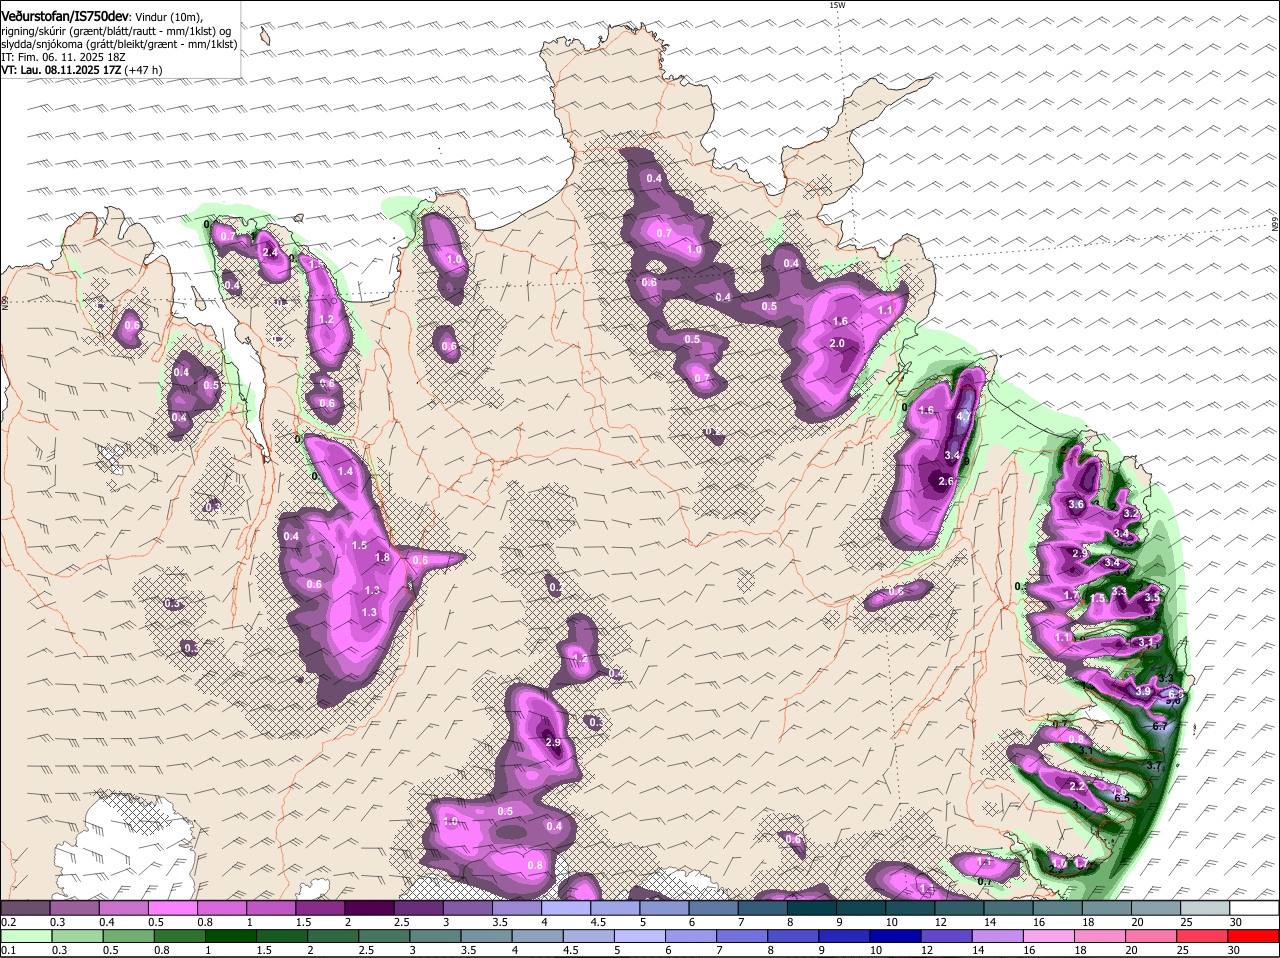Click the 6.7 rain value on east coast

[x=1160, y=727]
